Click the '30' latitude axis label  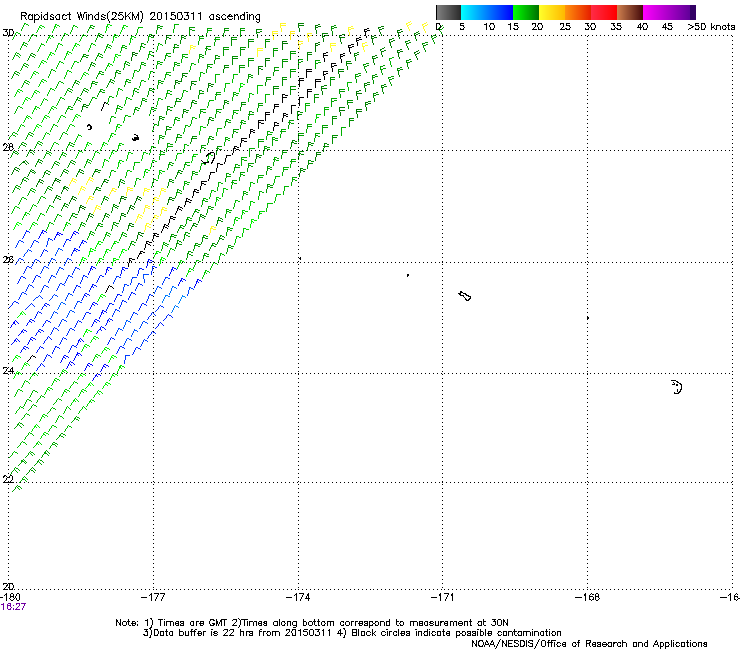(8, 33)
